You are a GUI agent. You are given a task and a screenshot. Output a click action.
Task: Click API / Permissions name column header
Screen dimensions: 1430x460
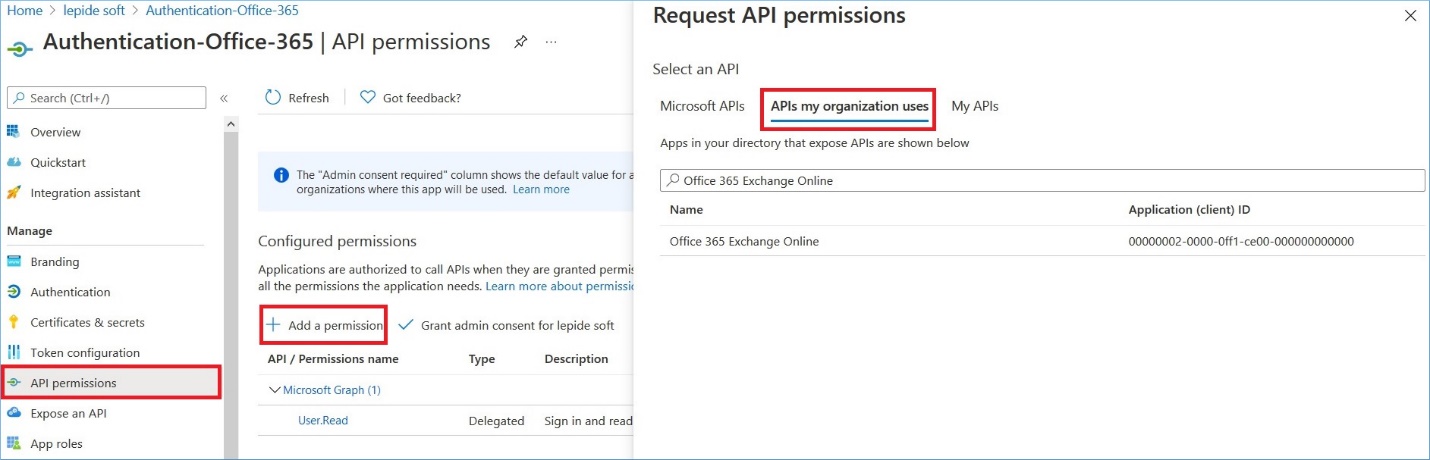coord(333,359)
